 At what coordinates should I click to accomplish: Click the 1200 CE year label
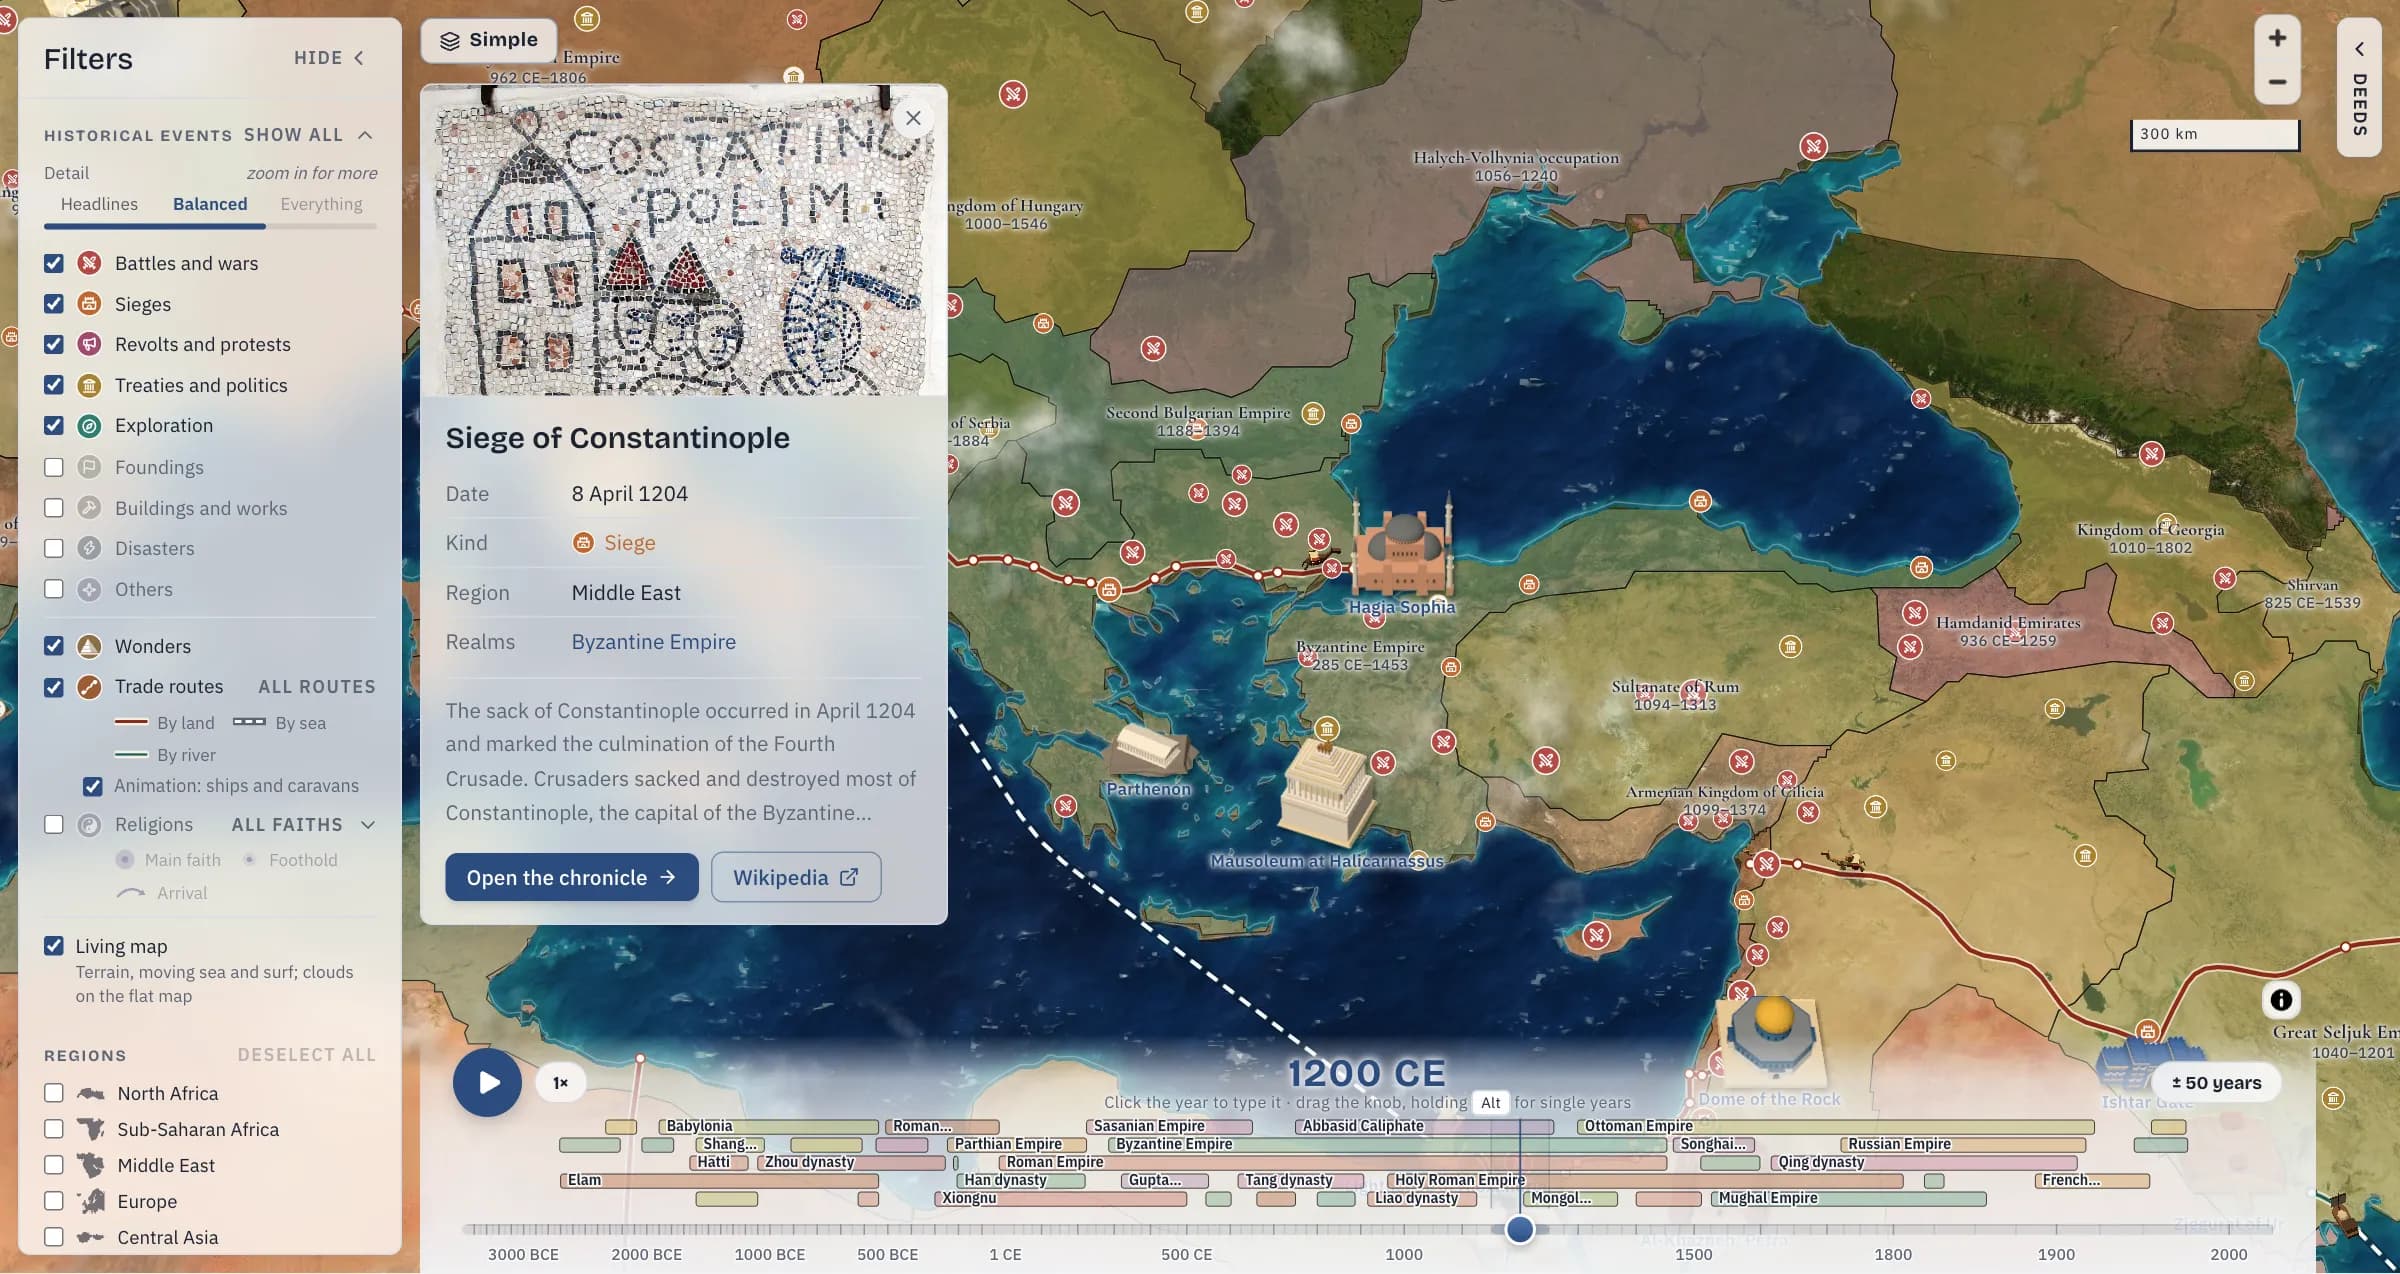[1366, 1073]
